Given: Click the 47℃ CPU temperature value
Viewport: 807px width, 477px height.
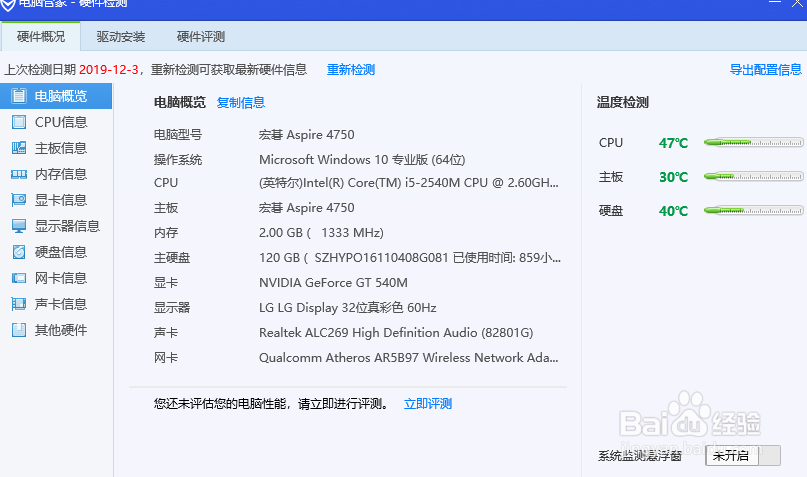Looking at the screenshot, I should [x=673, y=143].
